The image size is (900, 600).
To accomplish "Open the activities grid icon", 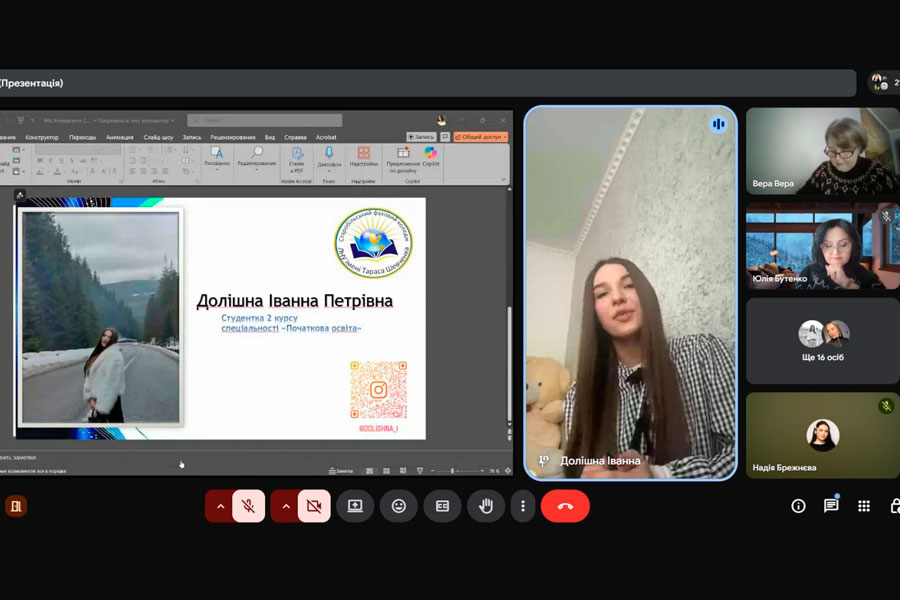I will click(863, 506).
